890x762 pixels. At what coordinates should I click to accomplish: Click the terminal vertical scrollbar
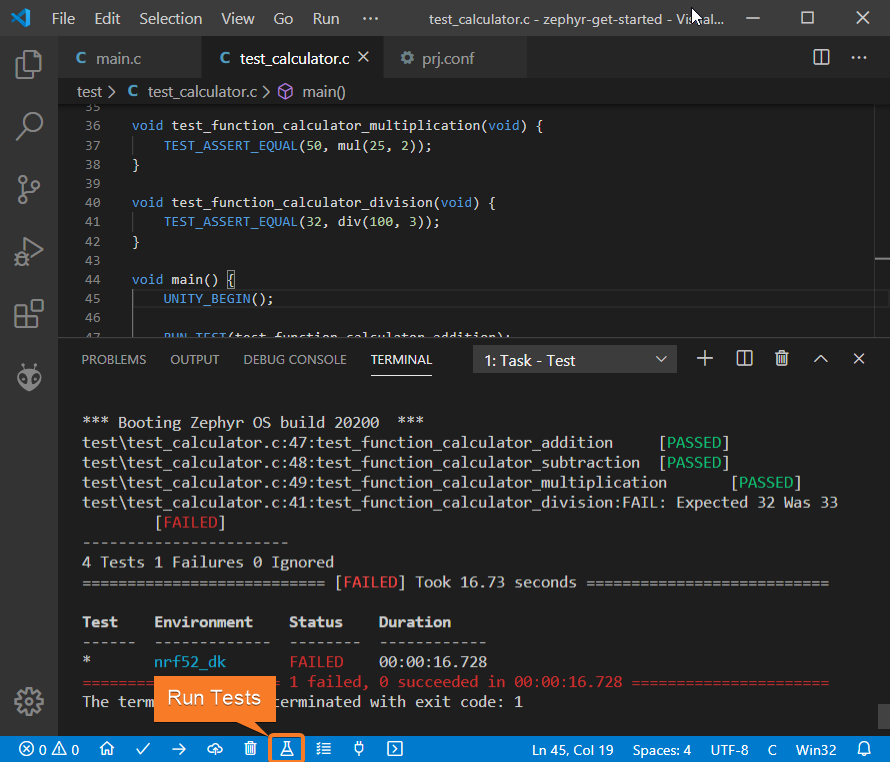pyautogui.click(x=883, y=716)
